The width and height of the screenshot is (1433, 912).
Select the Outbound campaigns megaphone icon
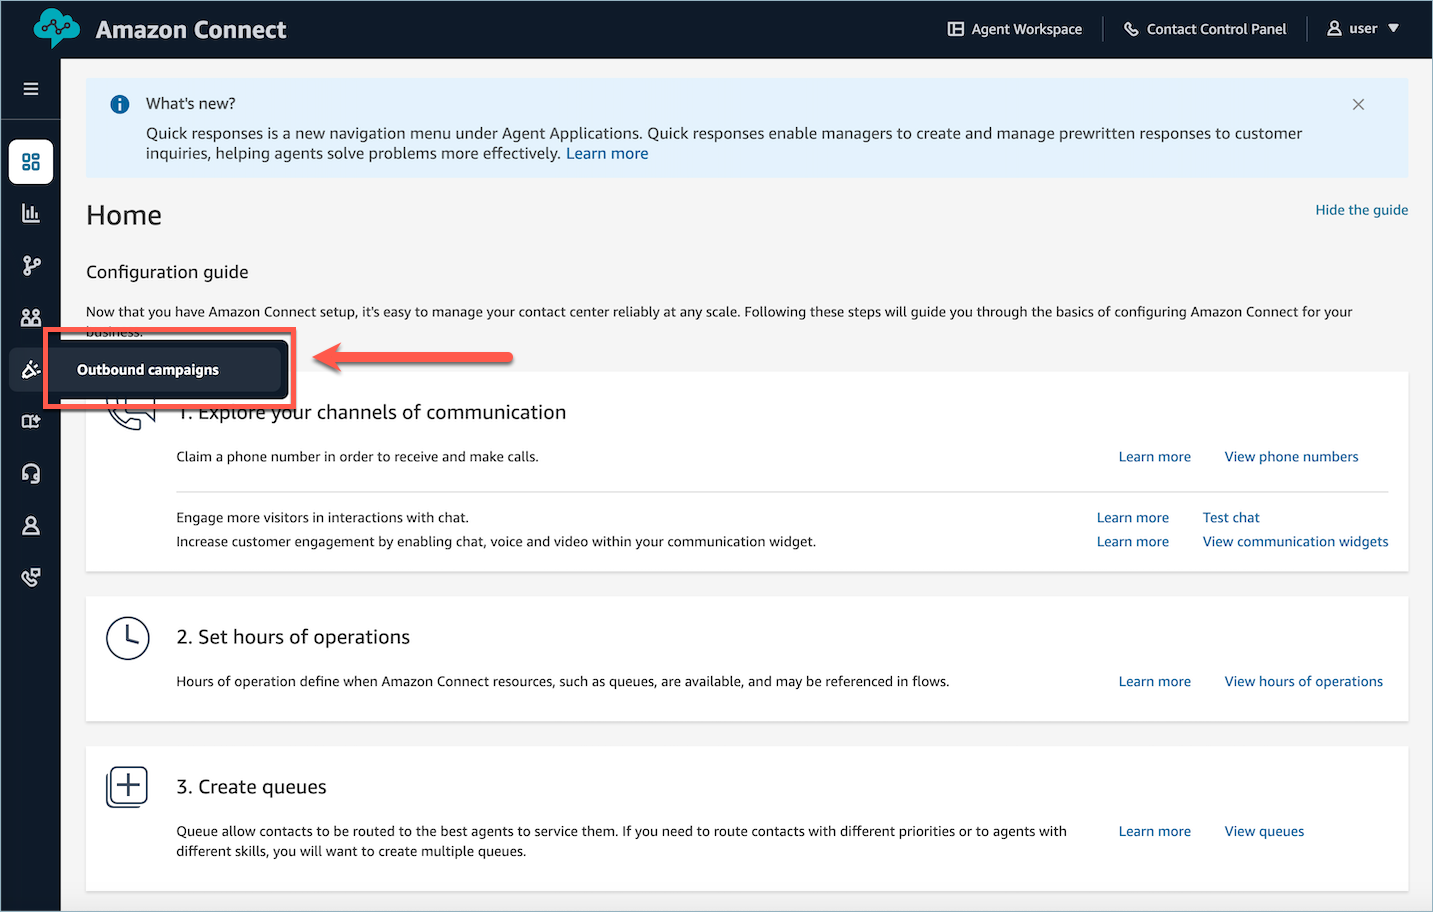point(31,369)
